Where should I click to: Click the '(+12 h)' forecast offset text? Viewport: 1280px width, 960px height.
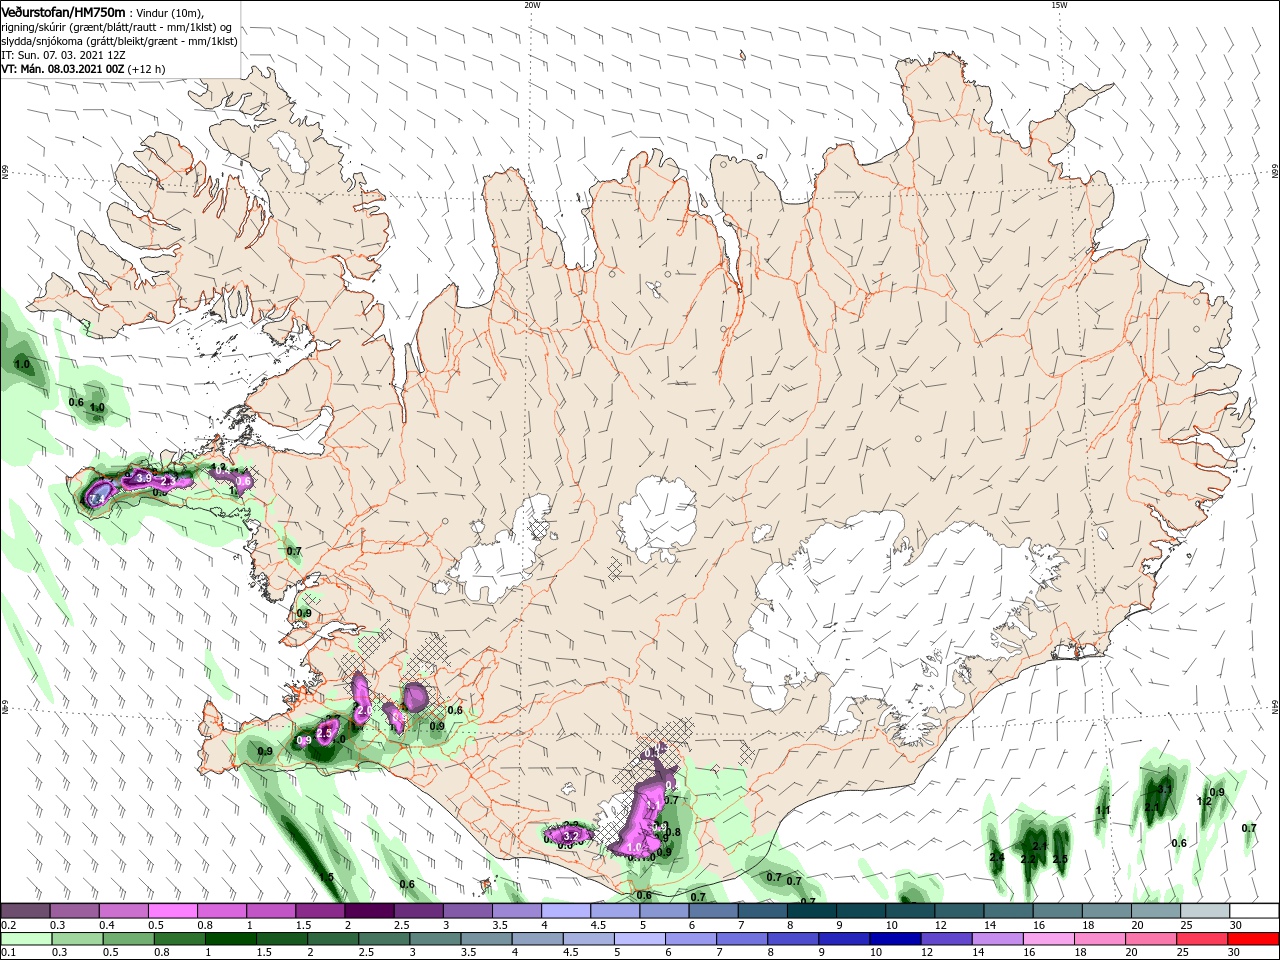click(146, 69)
